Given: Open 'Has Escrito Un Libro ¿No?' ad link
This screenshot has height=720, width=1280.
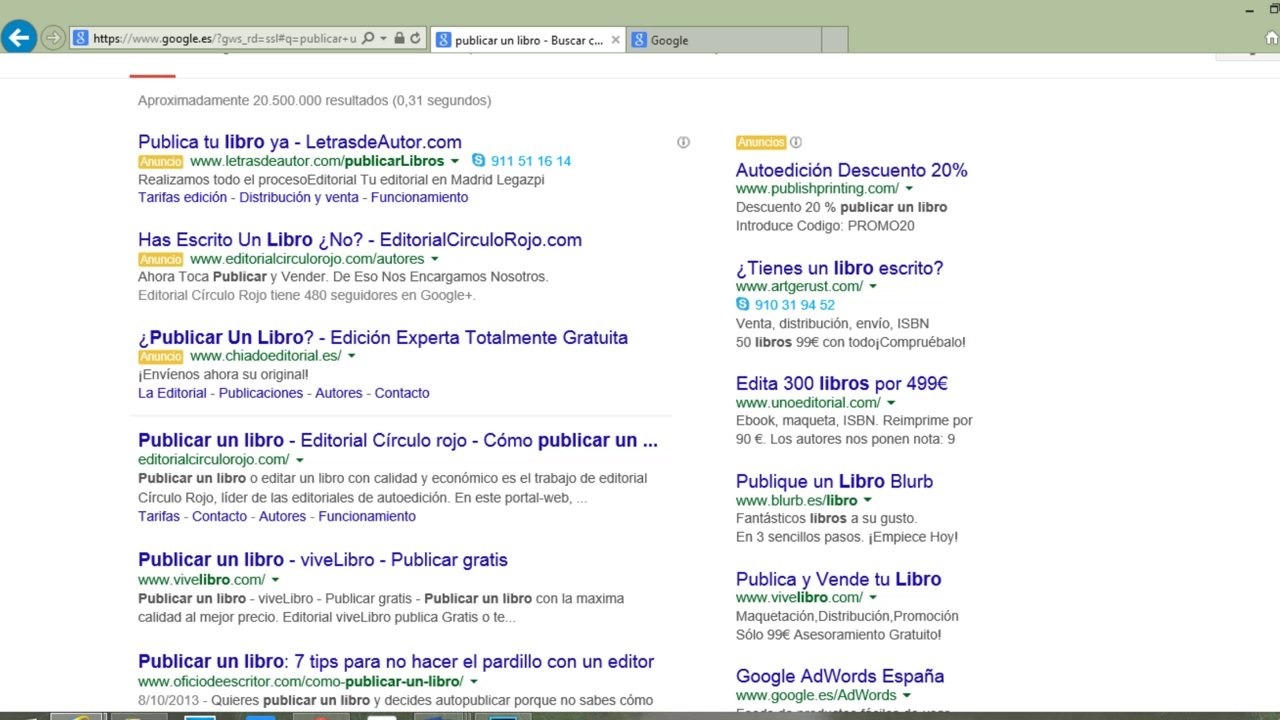Looking at the screenshot, I should pyautogui.click(x=360, y=240).
